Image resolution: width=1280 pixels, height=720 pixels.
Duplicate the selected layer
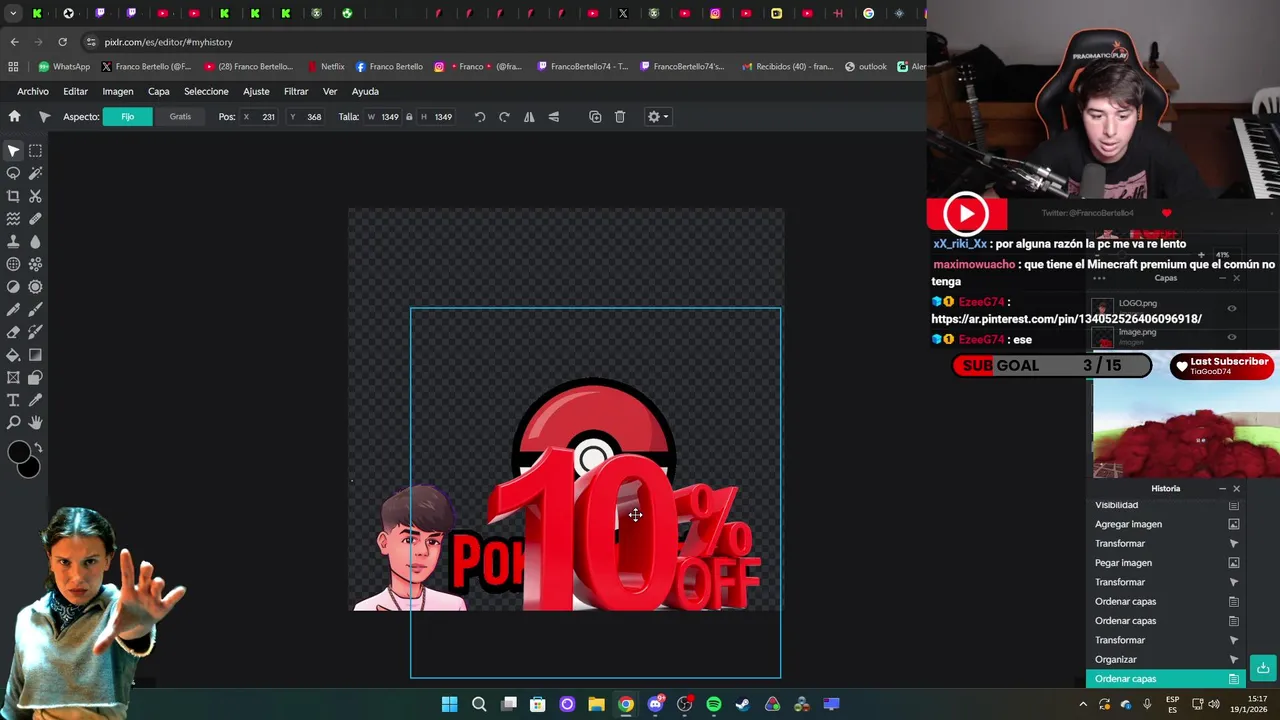[x=595, y=117]
